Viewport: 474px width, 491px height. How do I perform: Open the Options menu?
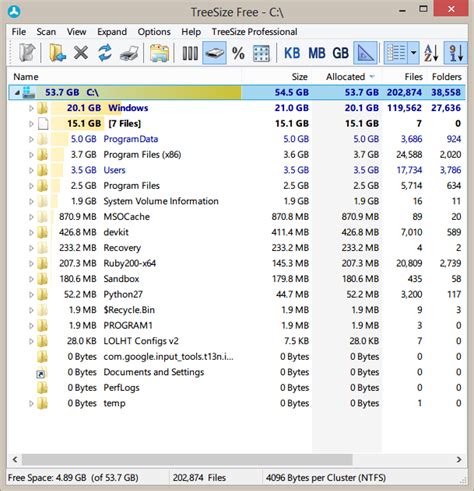(154, 32)
